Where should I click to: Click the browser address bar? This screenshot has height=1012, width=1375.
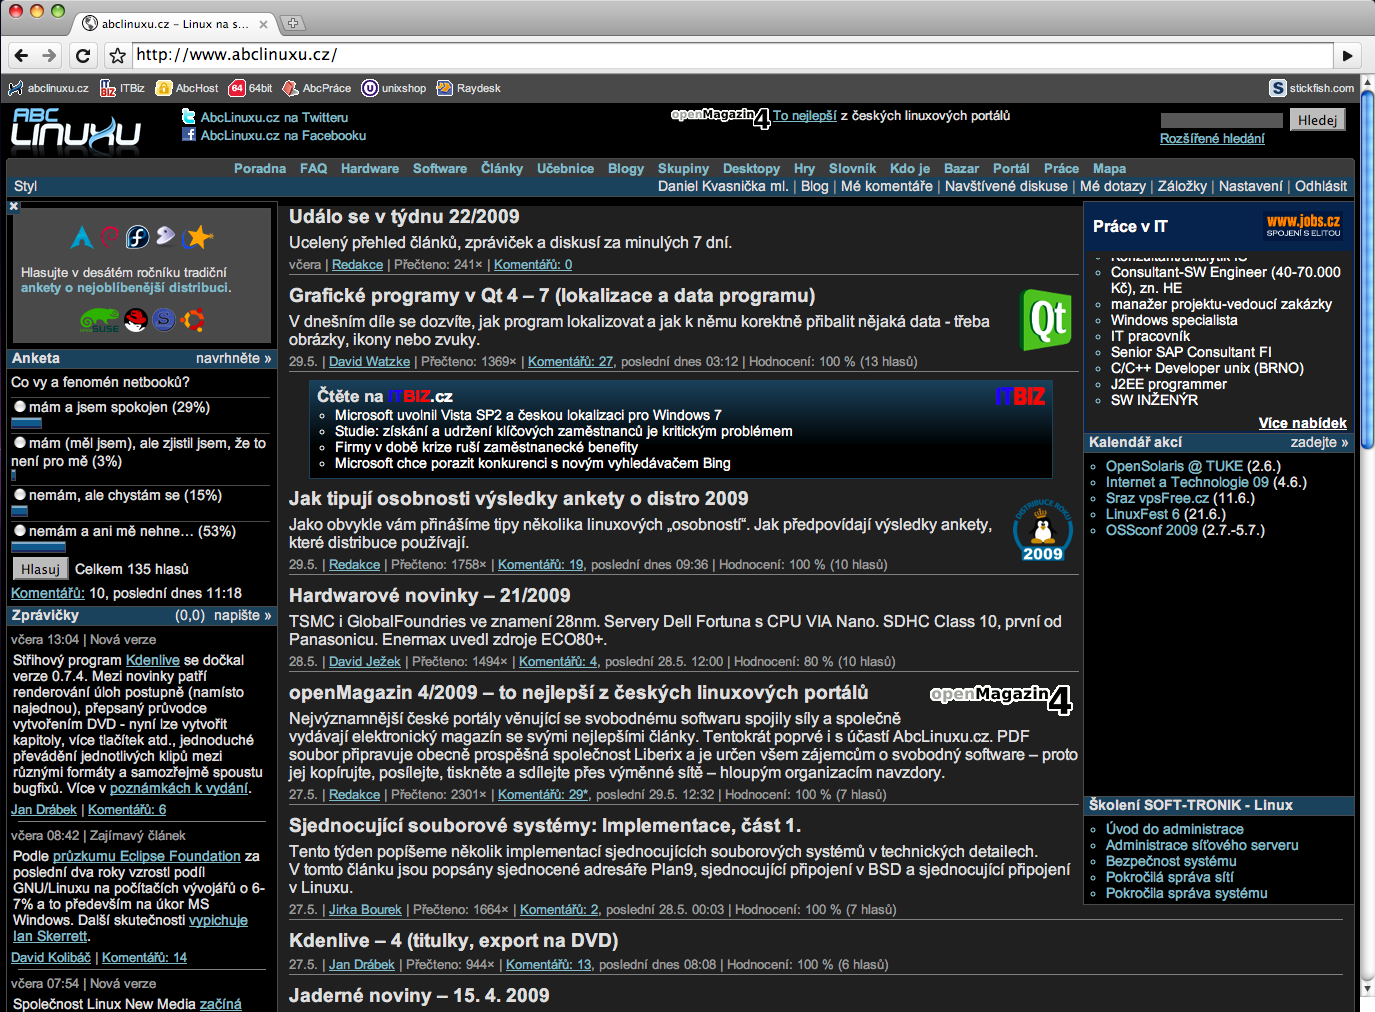tap(732, 55)
